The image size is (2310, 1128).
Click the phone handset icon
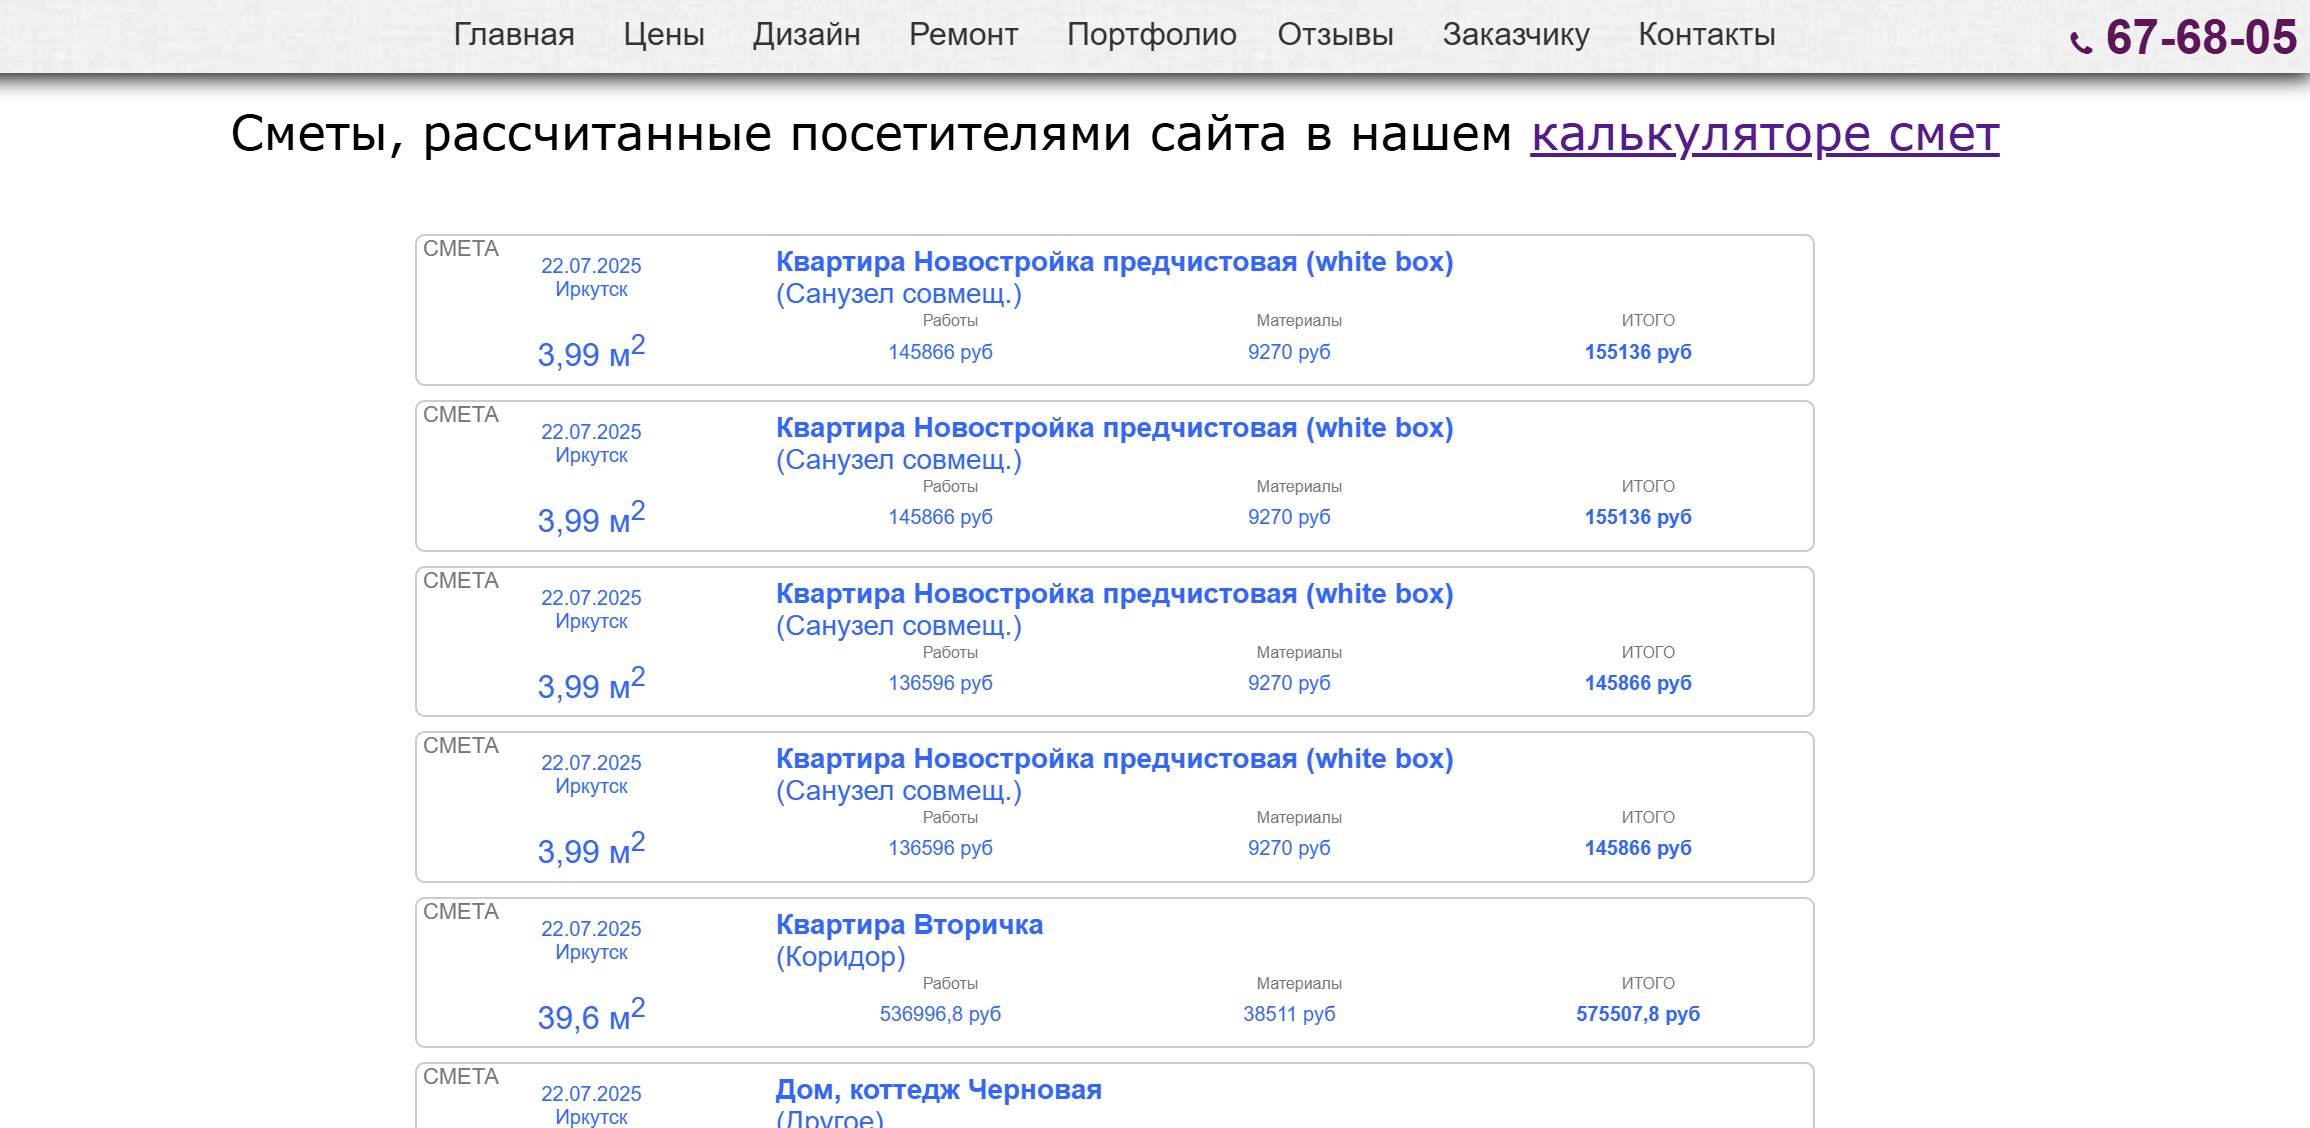click(x=2081, y=43)
